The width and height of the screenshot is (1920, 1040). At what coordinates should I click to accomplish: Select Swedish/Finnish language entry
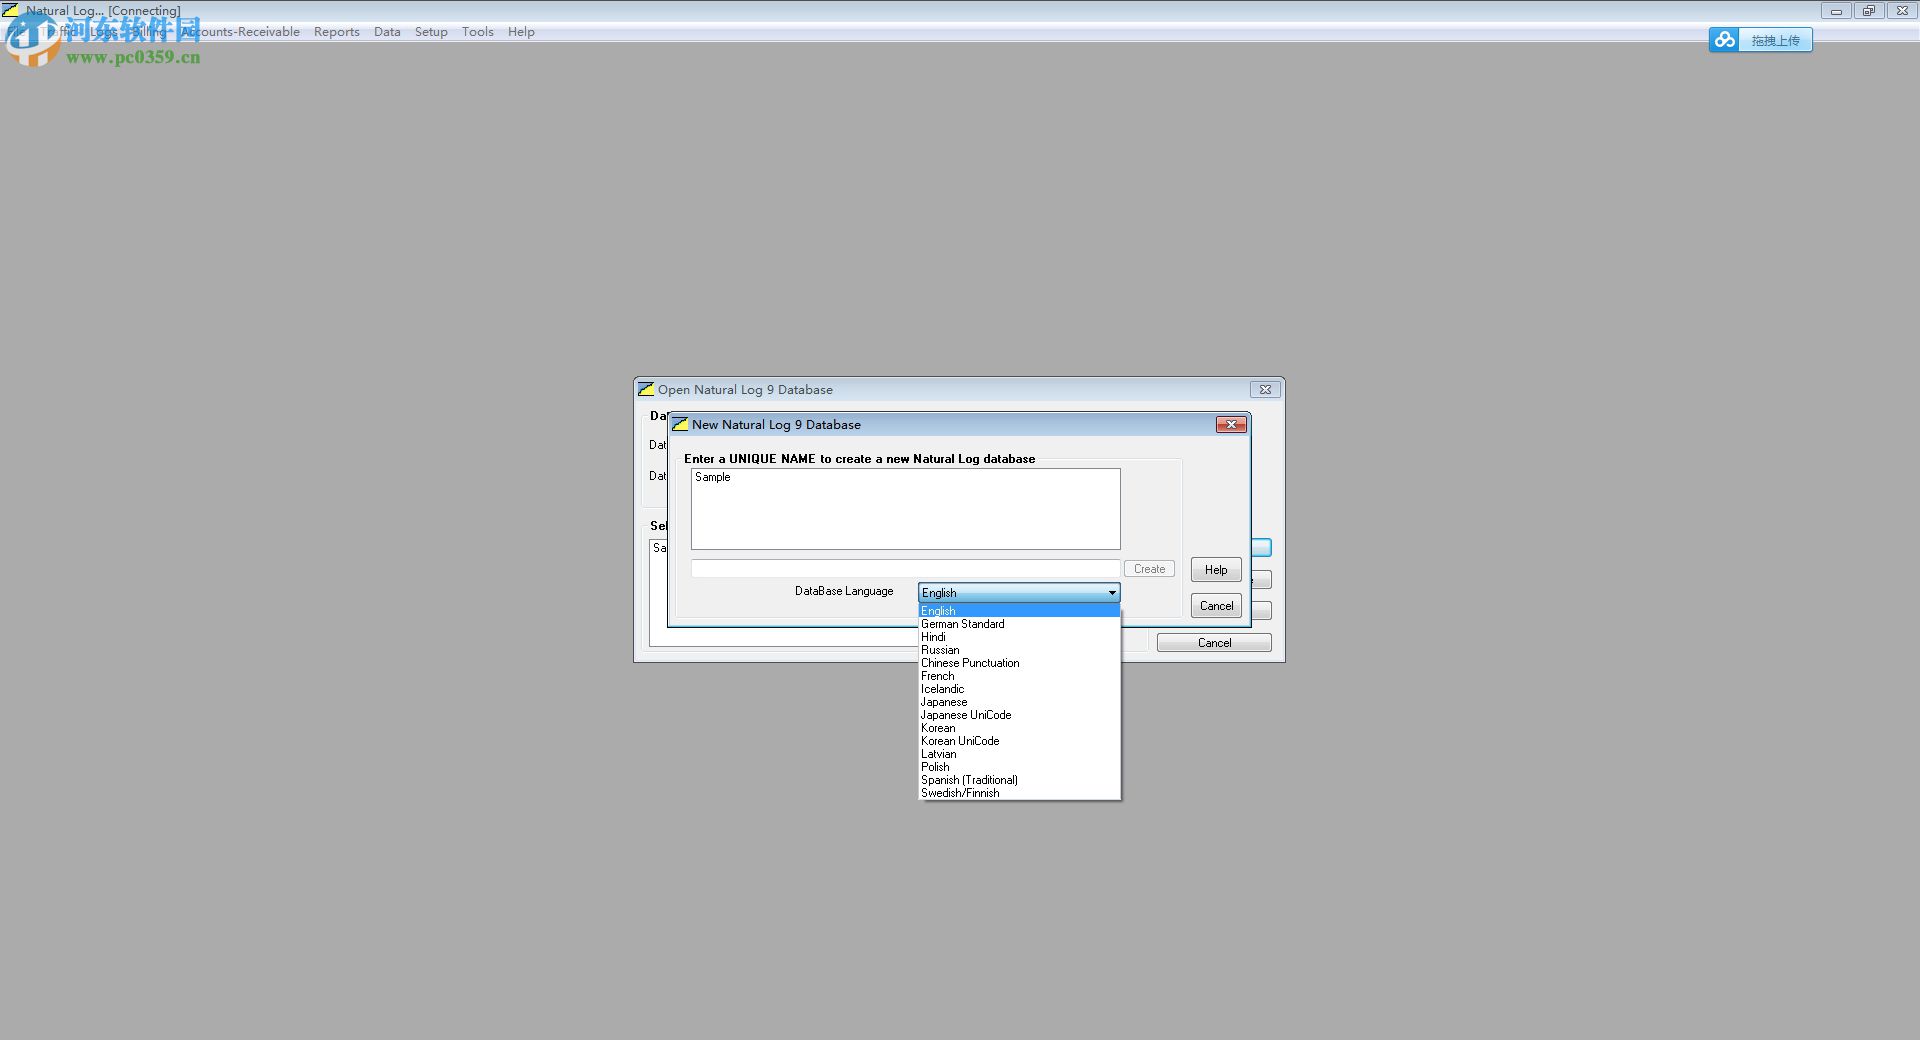(x=1019, y=793)
